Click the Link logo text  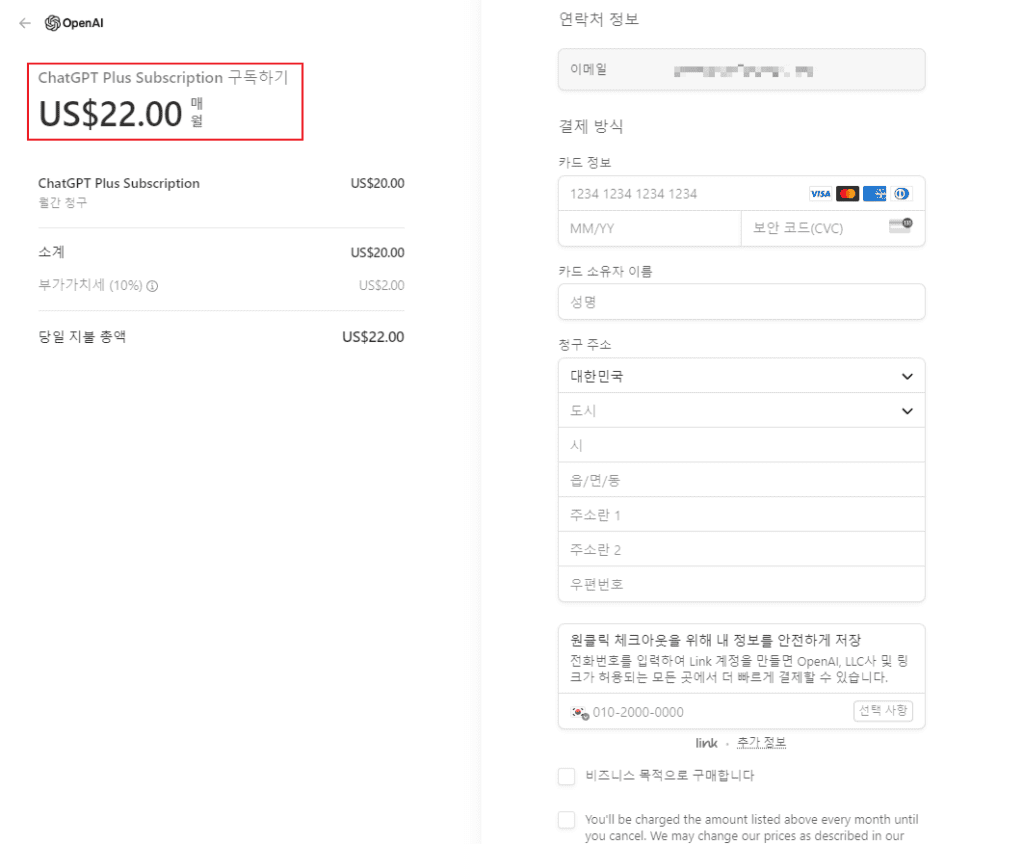707,742
